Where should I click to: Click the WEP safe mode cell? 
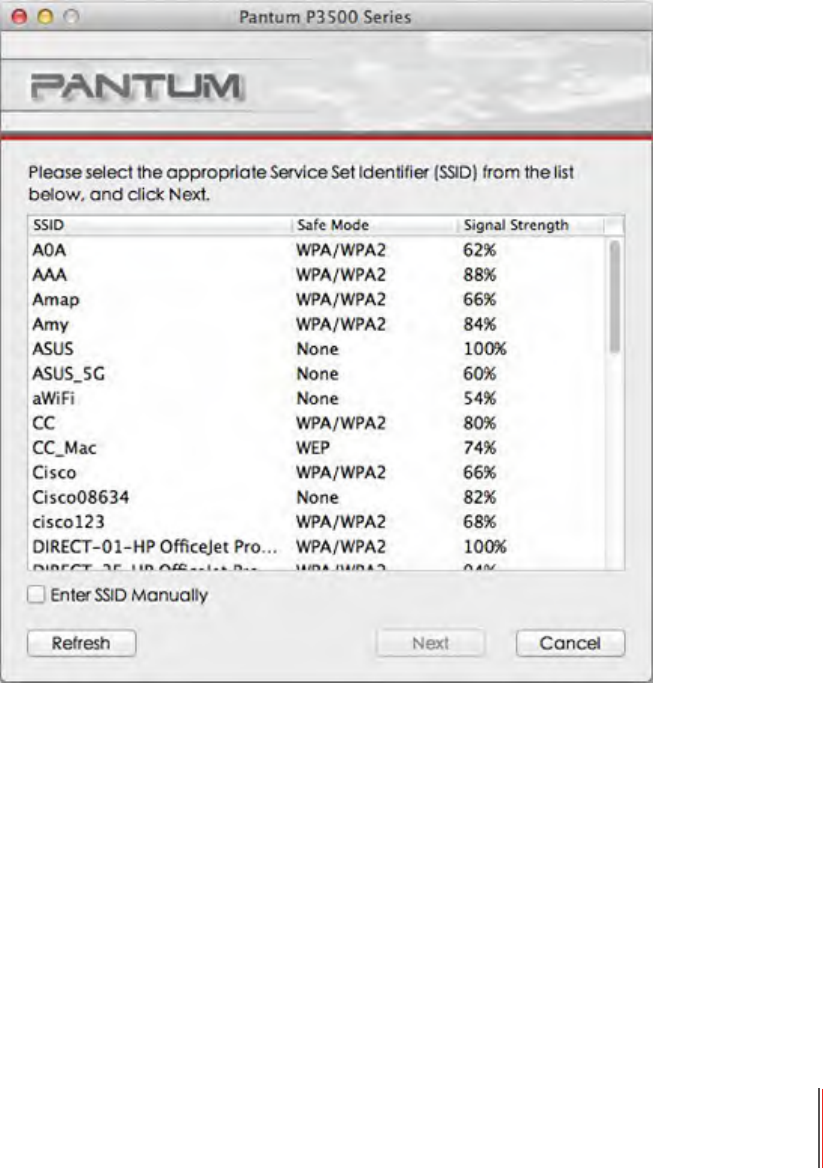point(313,448)
